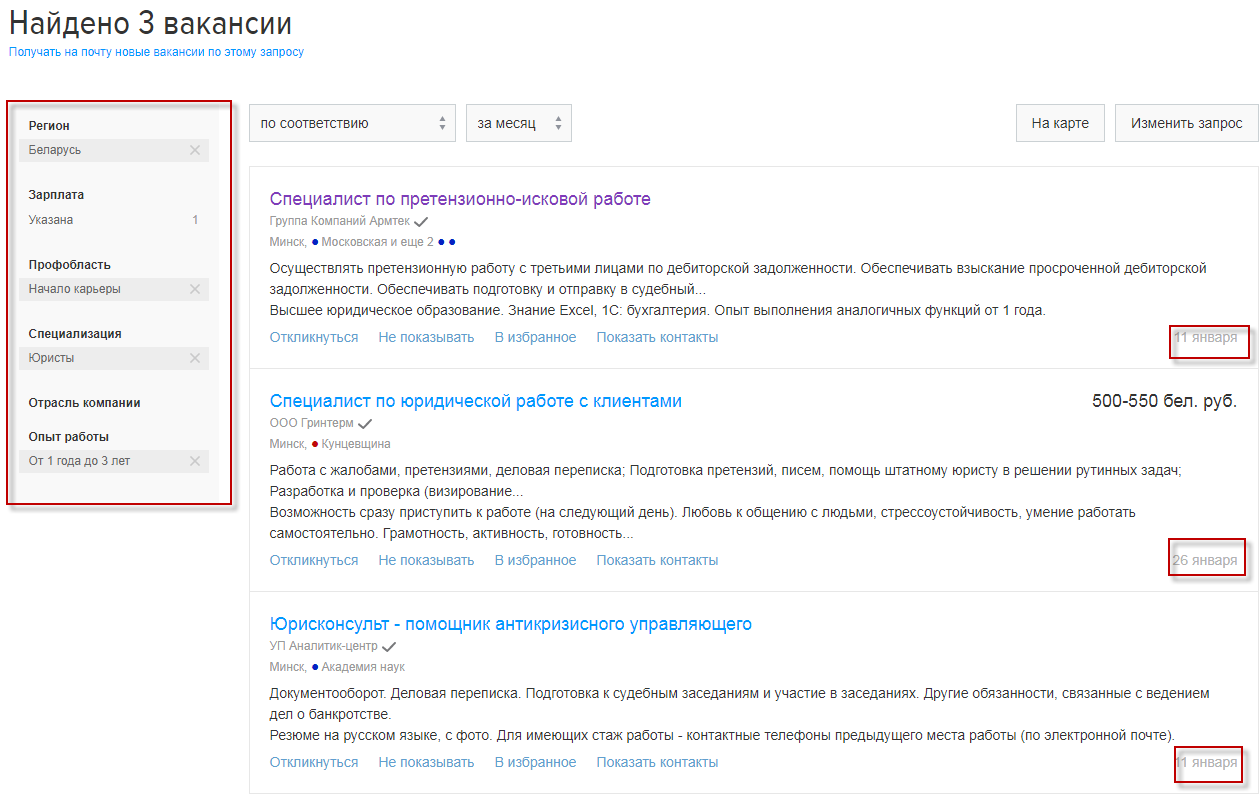
Task: Click the На карте button
Action: coord(1059,124)
